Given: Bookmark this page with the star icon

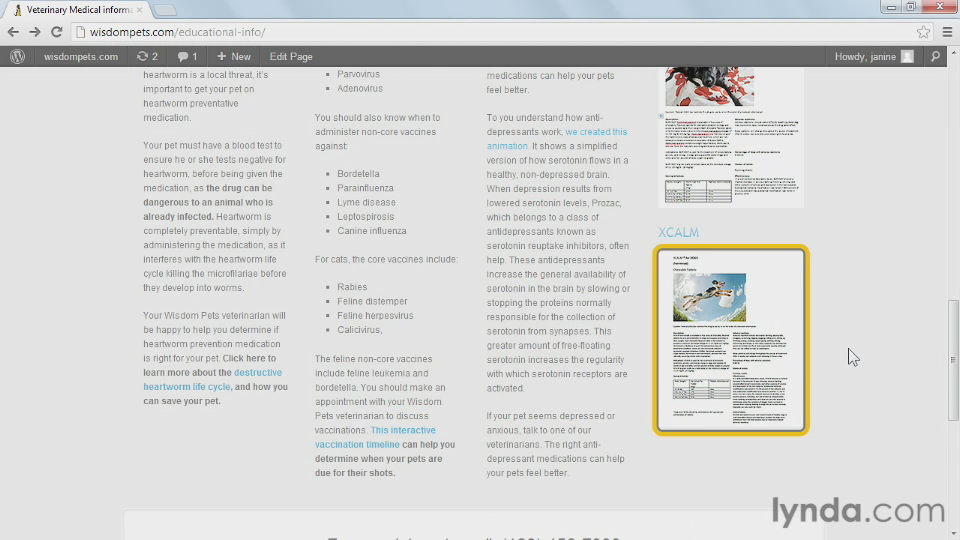Looking at the screenshot, I should [923, 32].
